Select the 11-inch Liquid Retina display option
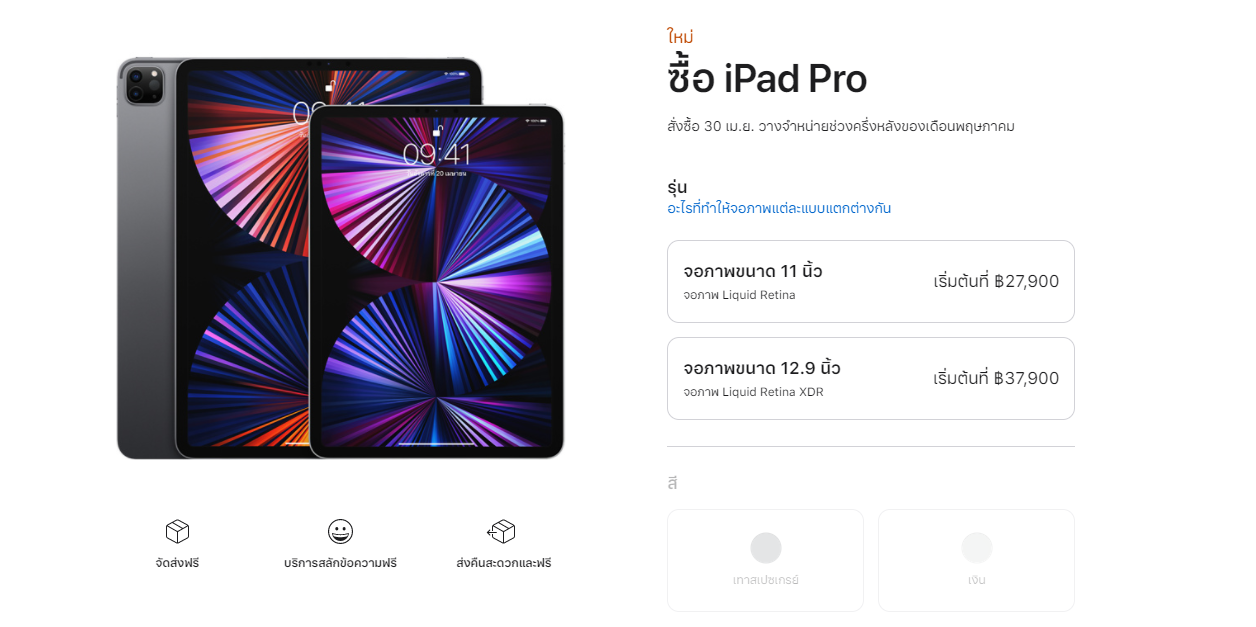The height and width of the screenshot is (627, 1256). [870, 281]
